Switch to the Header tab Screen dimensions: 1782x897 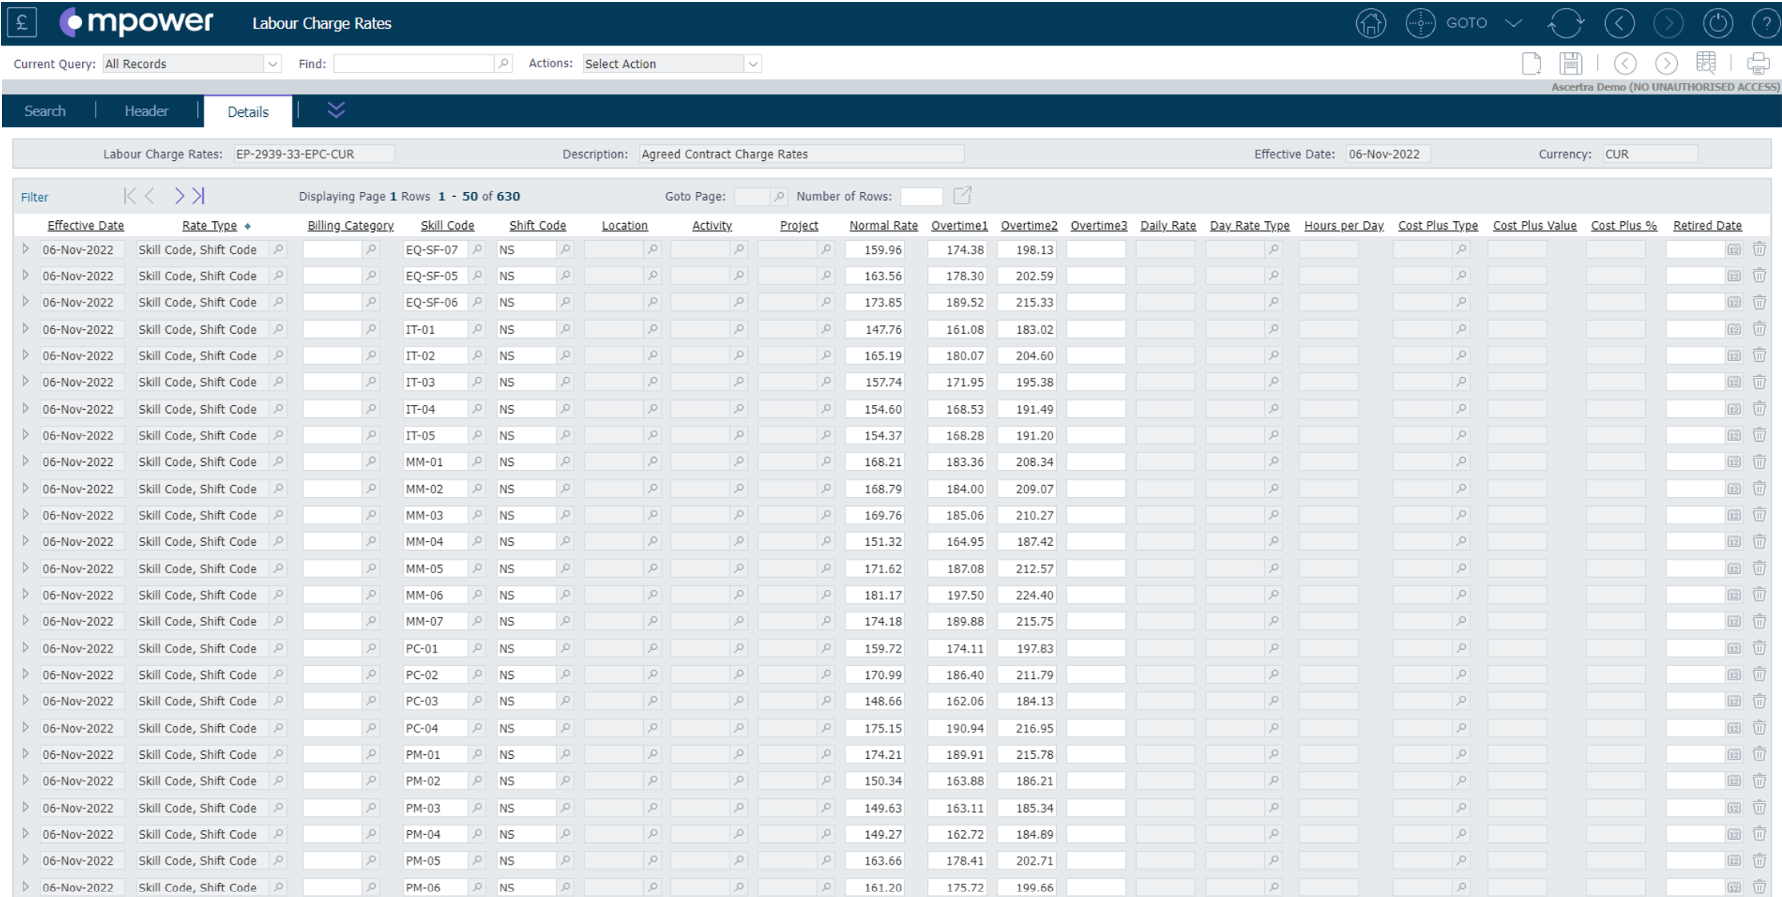(146, 111)
